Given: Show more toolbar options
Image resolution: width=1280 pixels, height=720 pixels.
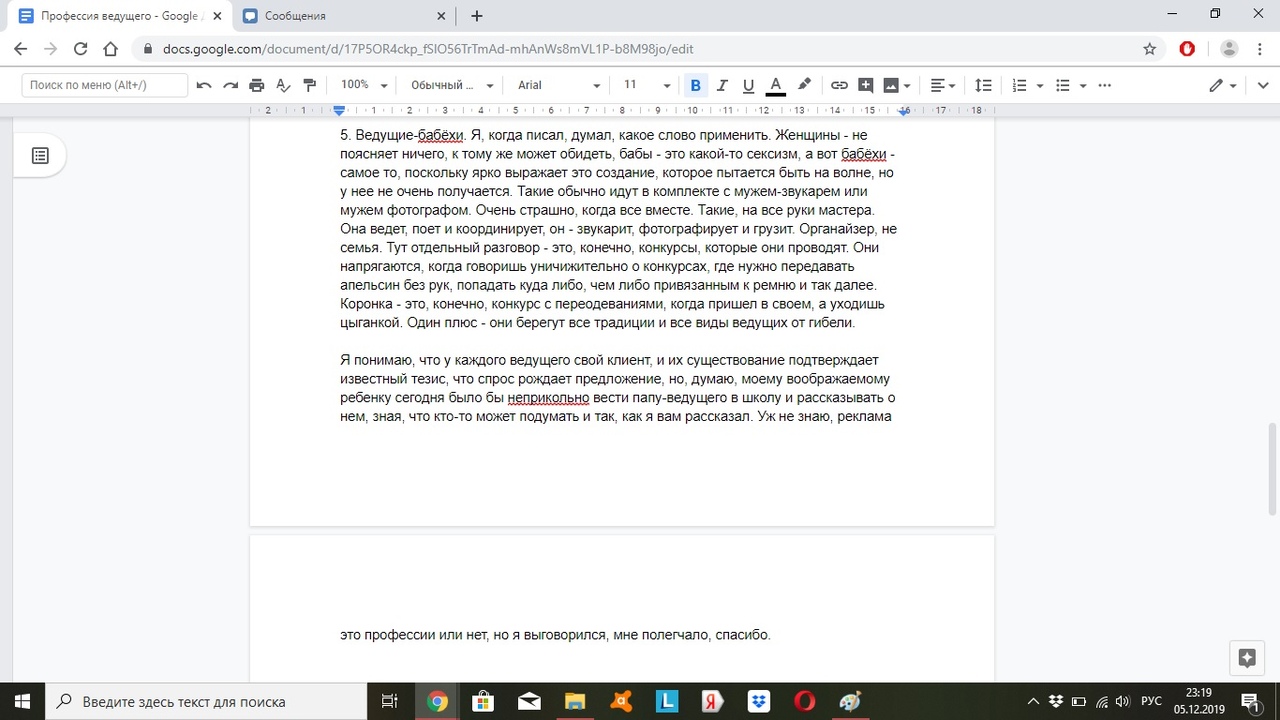Looking at the screenshot, I should tap(1105, 85).
